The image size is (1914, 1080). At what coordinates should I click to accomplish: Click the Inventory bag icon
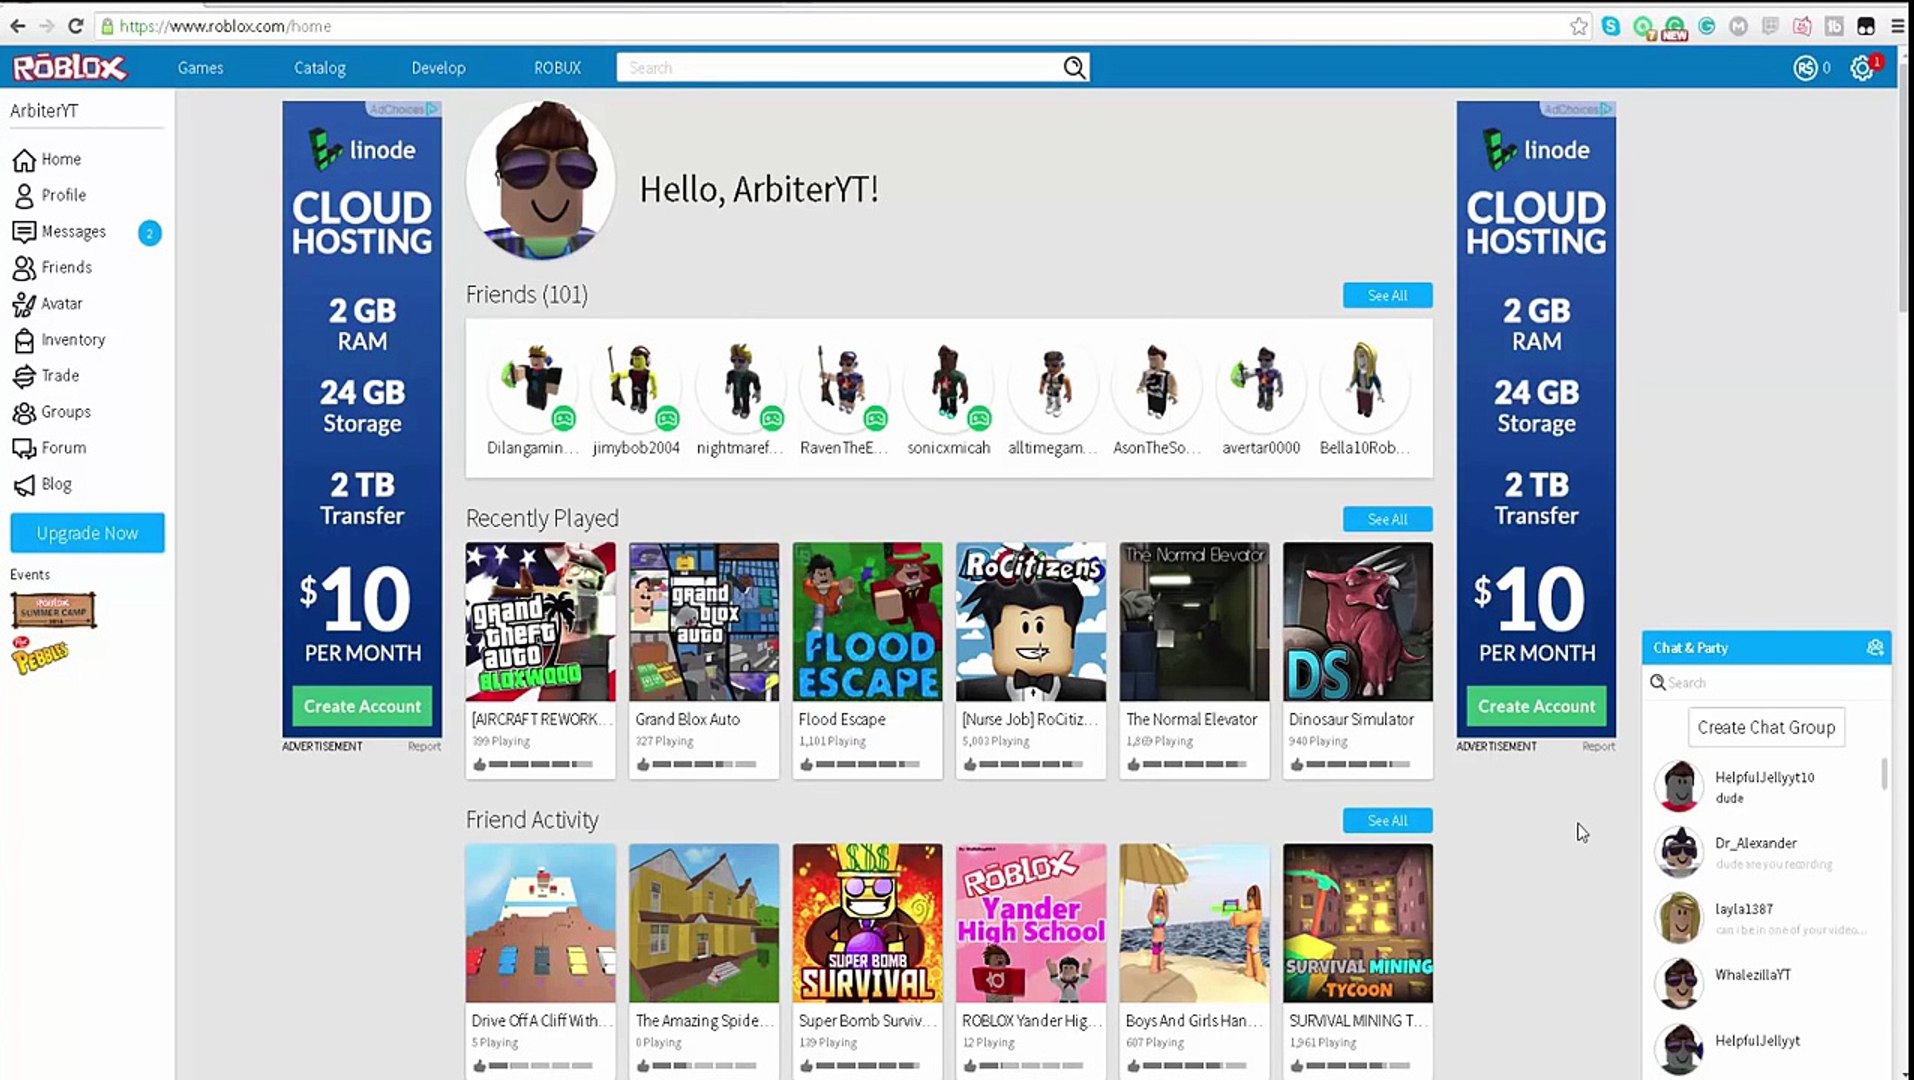(x=24, y=340)
